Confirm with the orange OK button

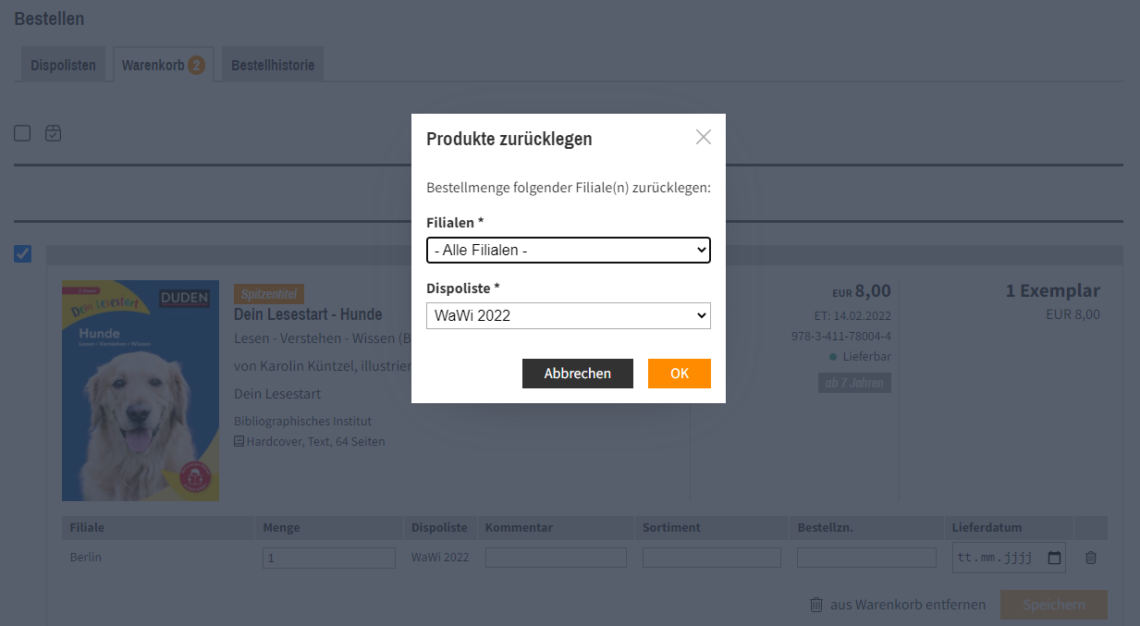click(679, 373)
